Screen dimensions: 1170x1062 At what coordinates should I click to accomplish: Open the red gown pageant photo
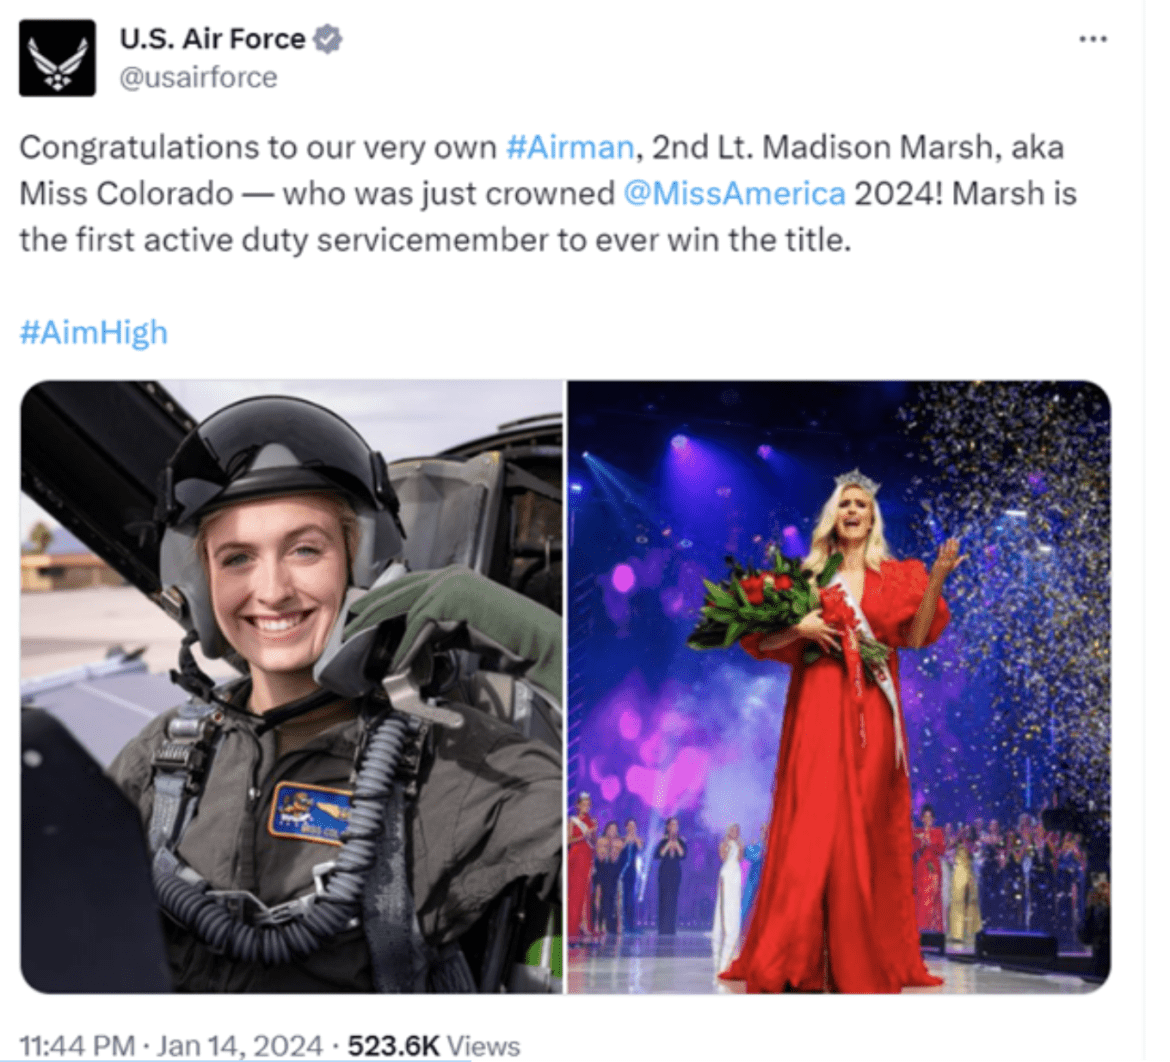coord(839,686)
